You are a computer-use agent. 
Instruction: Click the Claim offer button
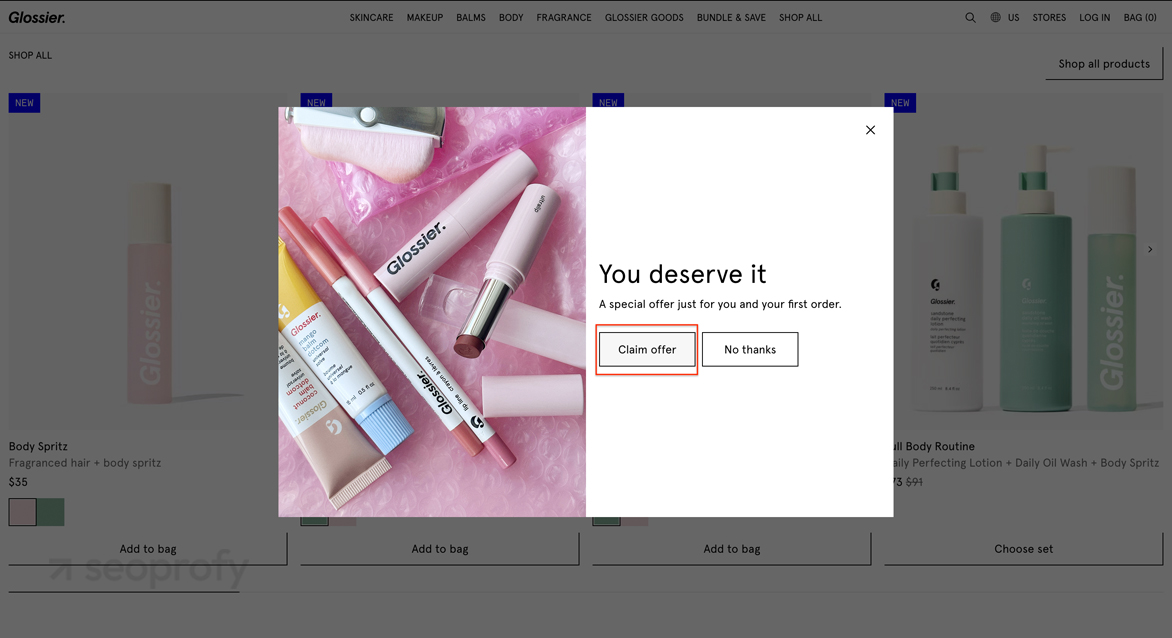647,350
